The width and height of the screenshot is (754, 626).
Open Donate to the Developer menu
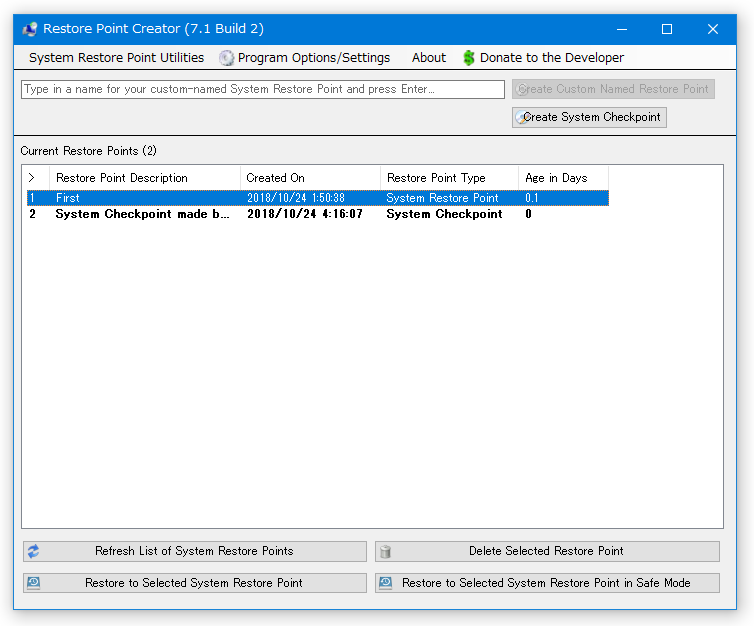[x=543, y=58]
